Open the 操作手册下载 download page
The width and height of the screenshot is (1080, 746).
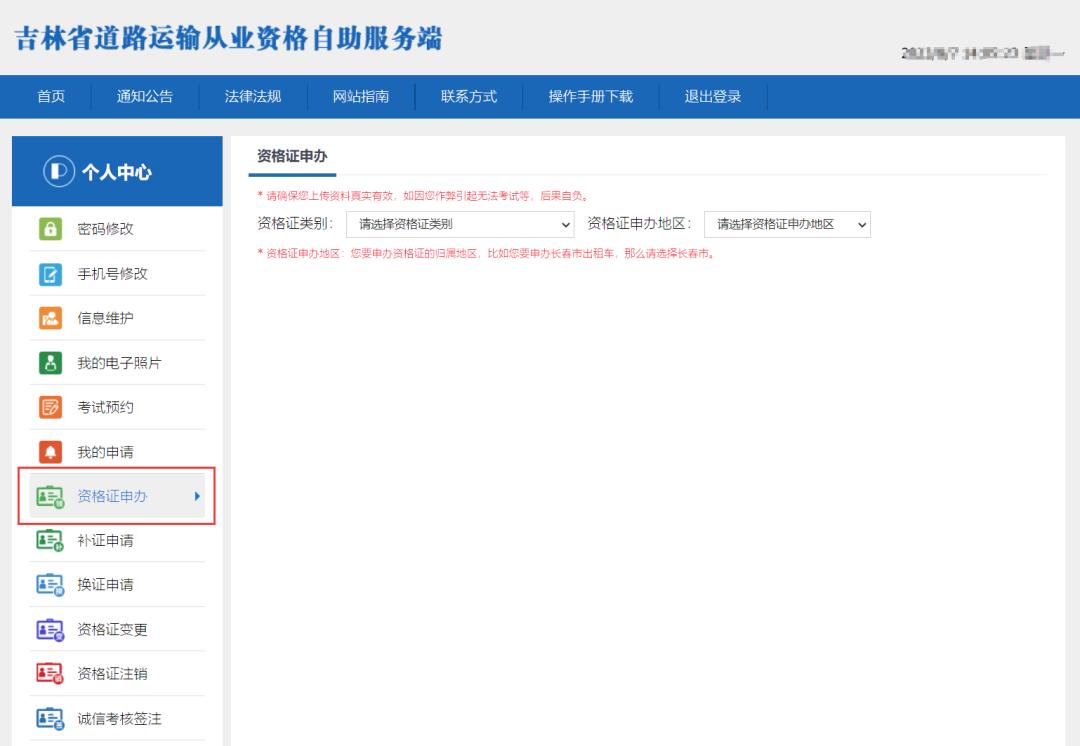591,97
